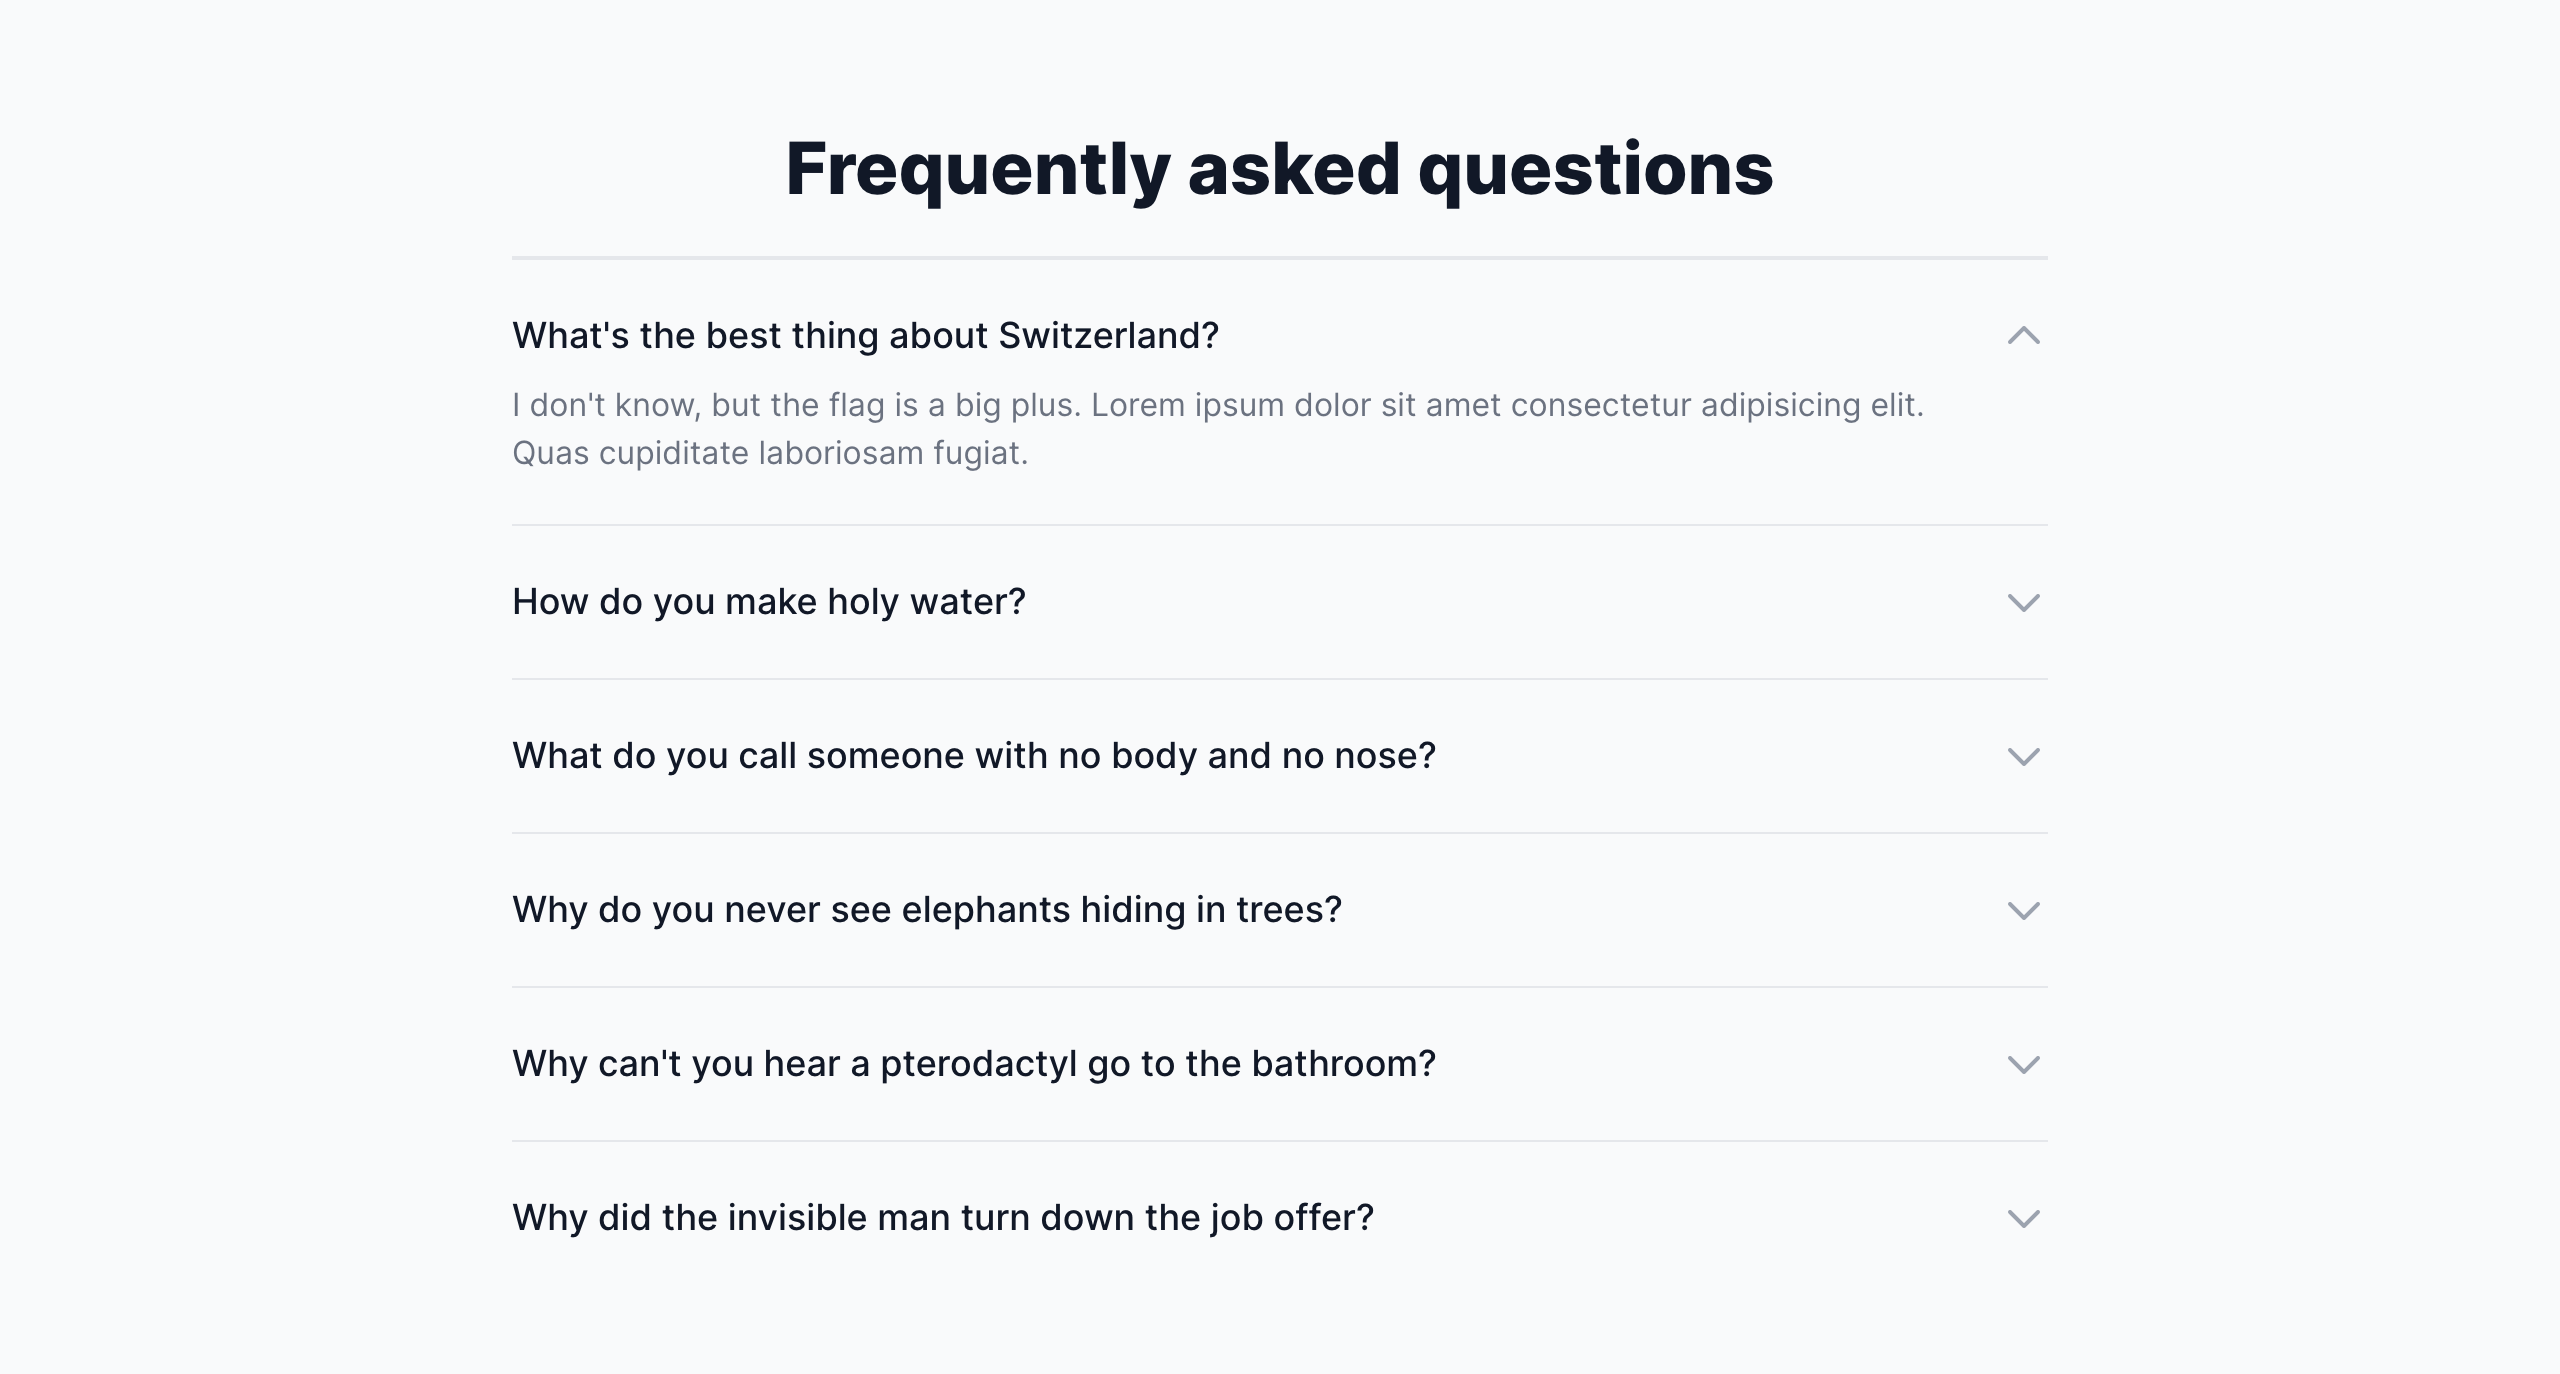Click the down chevron for the elephants question

click(2023, 911)
